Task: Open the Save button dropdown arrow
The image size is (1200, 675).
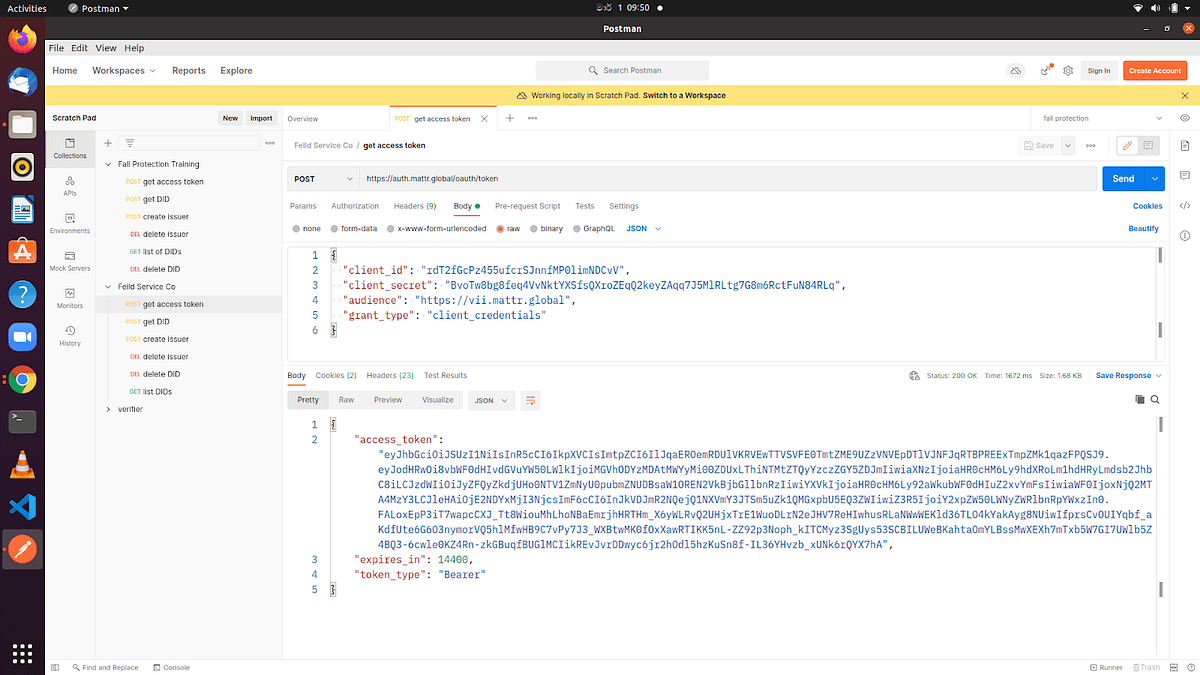Action: click(x=1068, y=145)
